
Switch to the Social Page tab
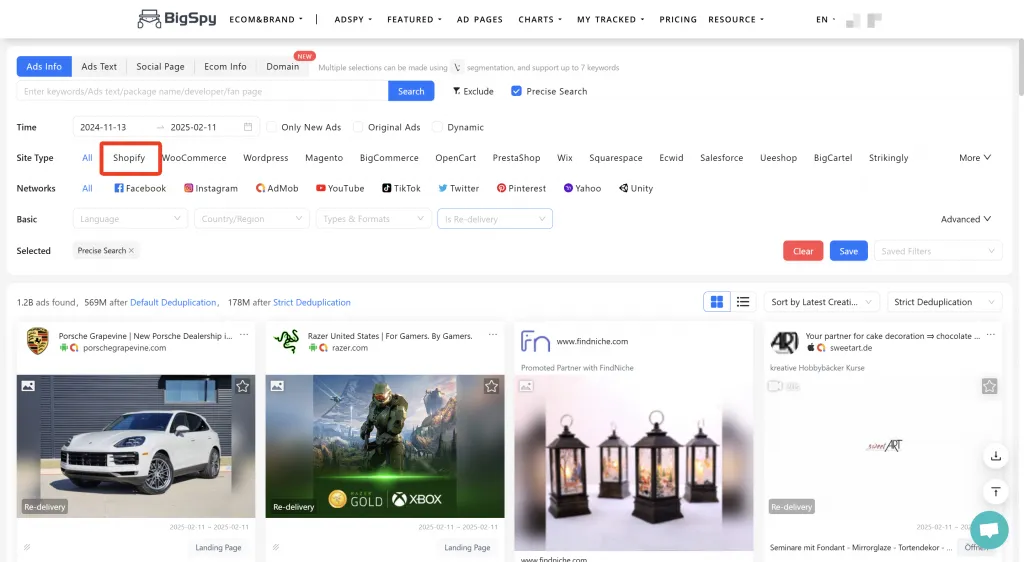[160, 67]
